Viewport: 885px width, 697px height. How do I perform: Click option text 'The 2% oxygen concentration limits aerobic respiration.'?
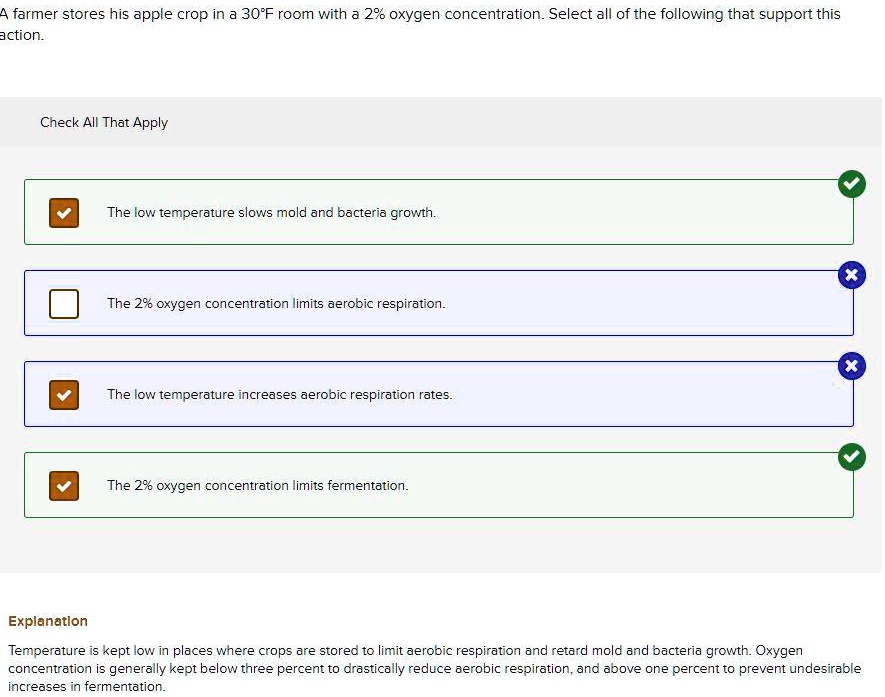[276, 304]
